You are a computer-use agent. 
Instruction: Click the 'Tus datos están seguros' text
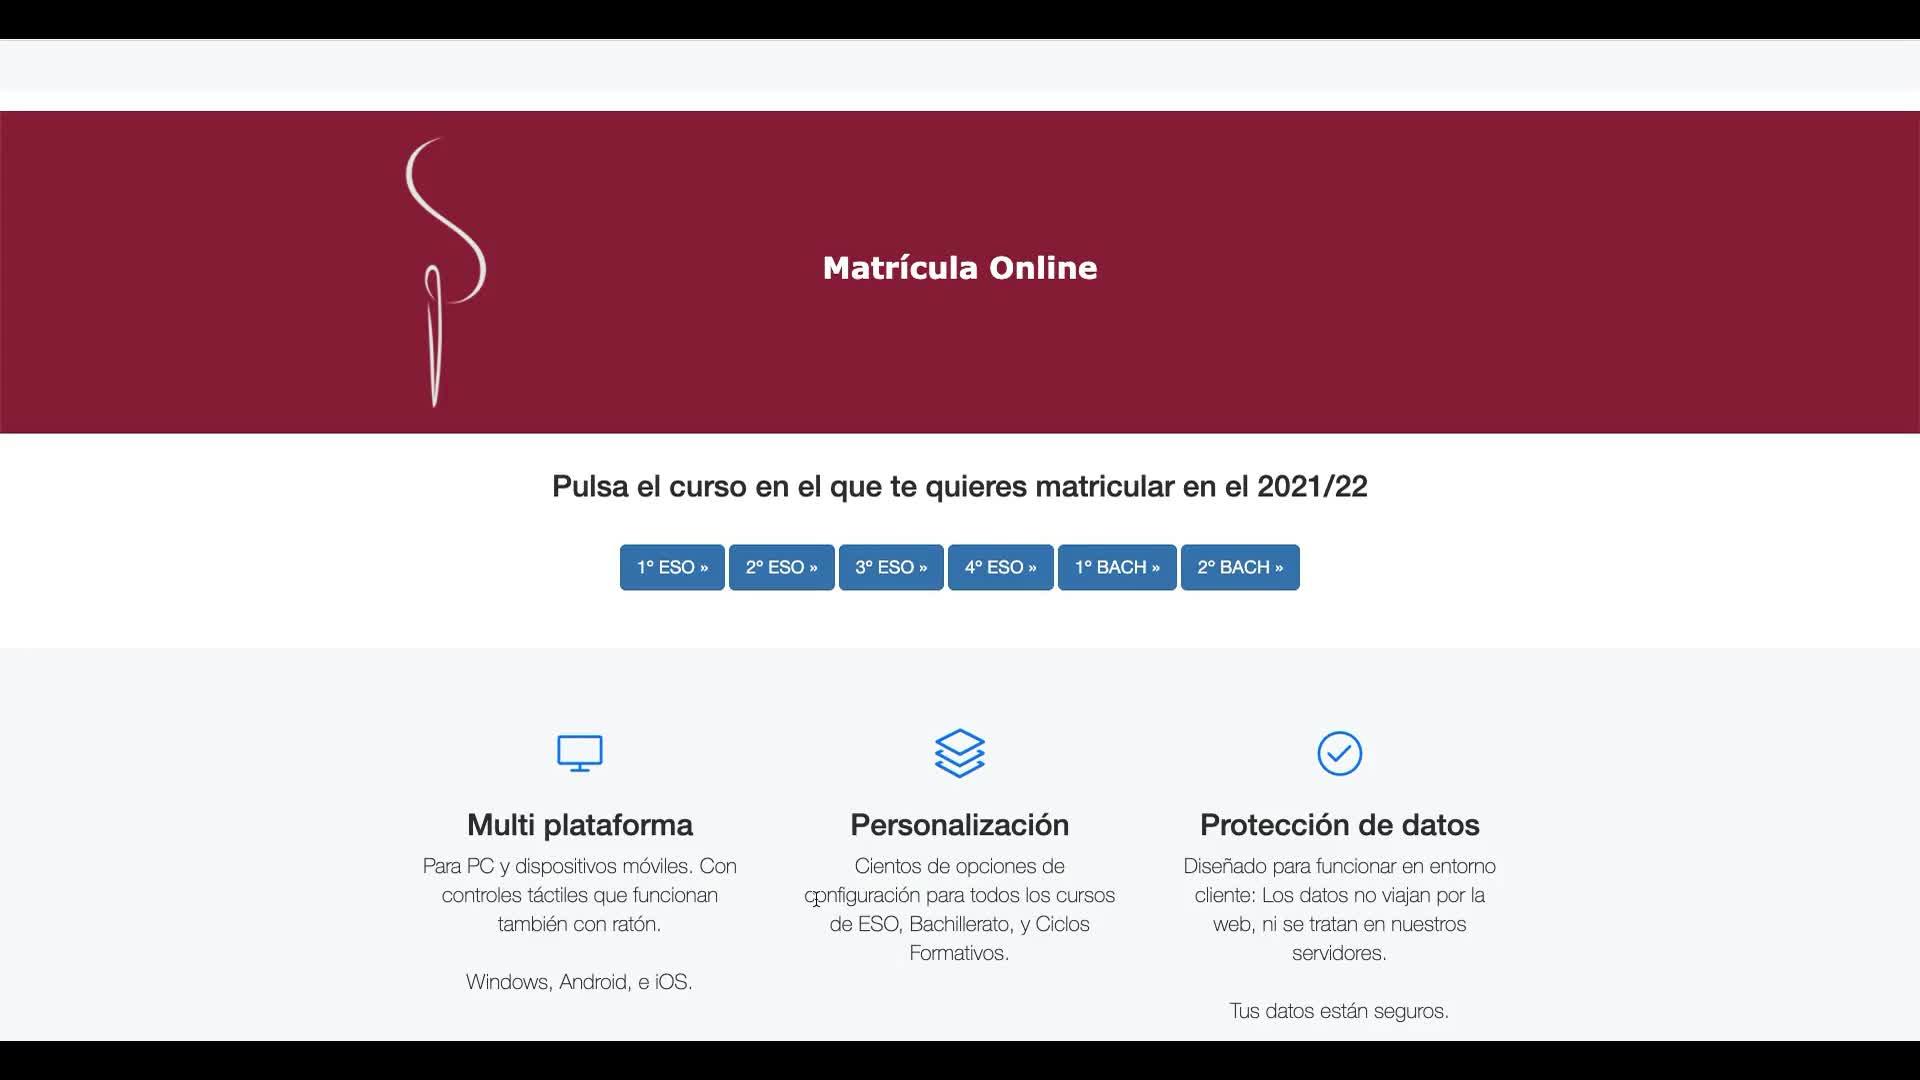tap(1339, 1011)
